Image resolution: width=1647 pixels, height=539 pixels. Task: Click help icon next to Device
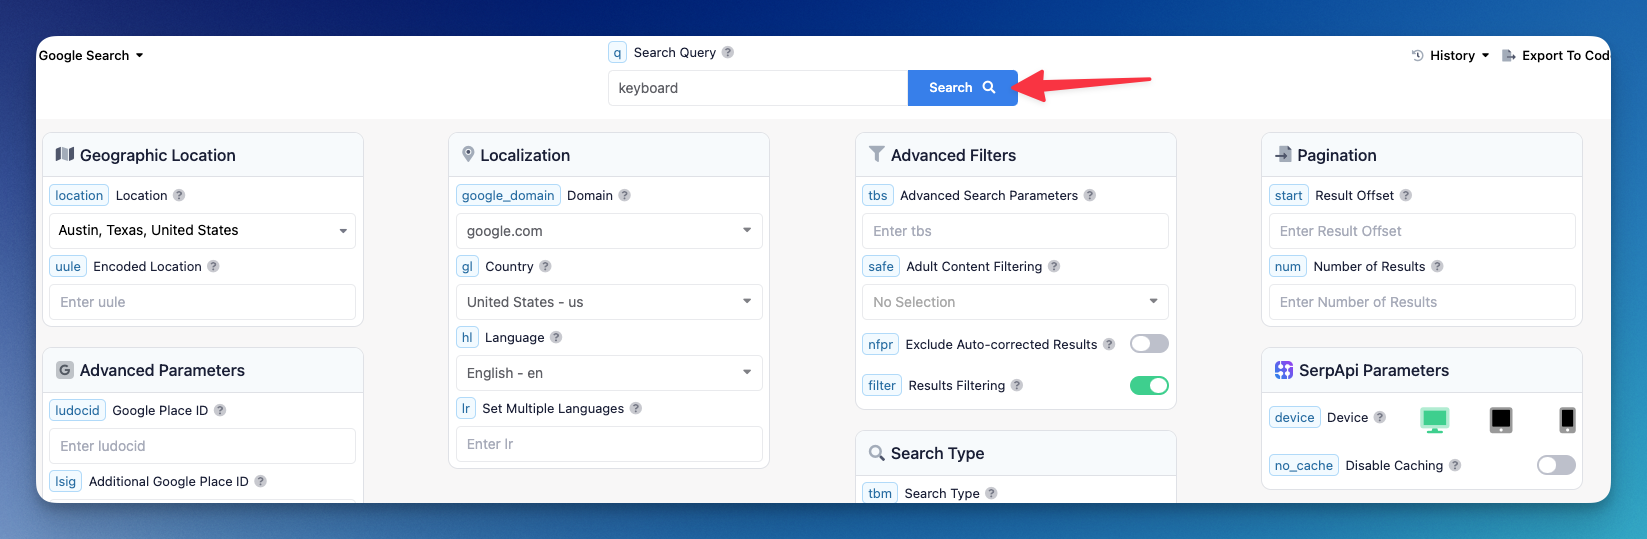click(1380, 417)
